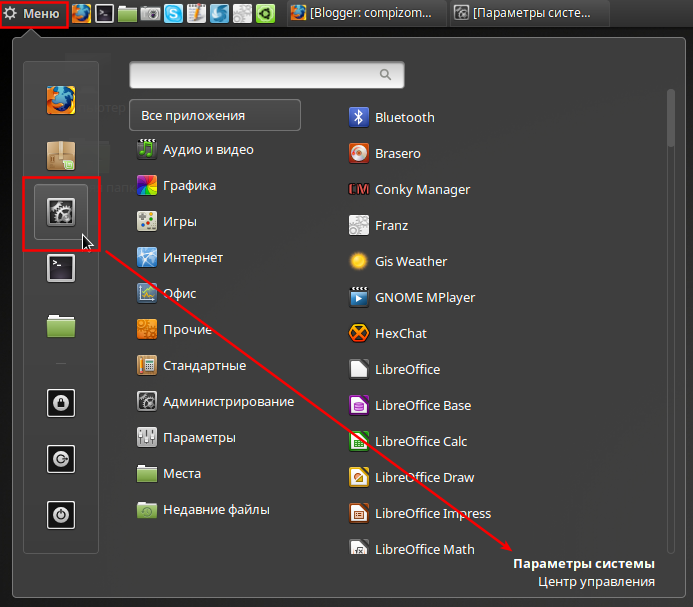This screenshot has height=607, width=693.
Task: Click the Franz launcher in top panel
Action: [242, 13]
